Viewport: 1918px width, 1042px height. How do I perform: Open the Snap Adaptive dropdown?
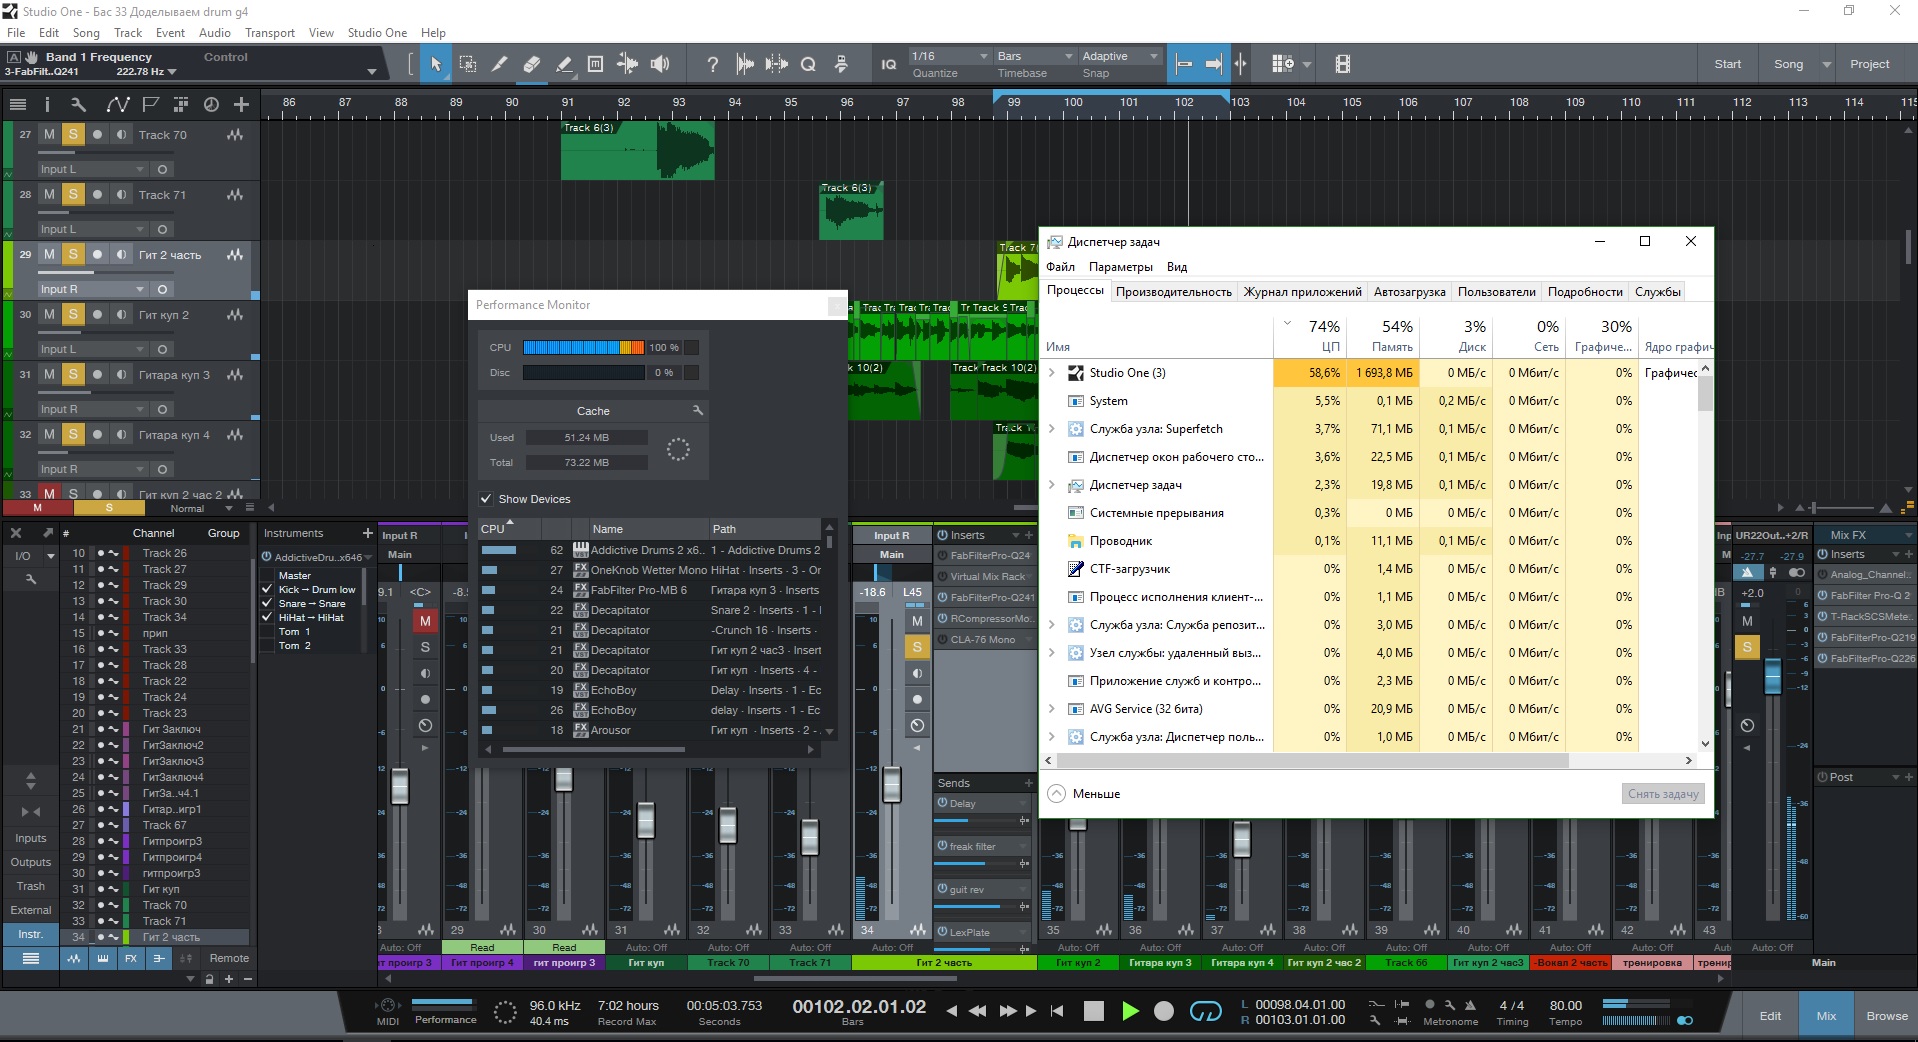pos(1120,56)
